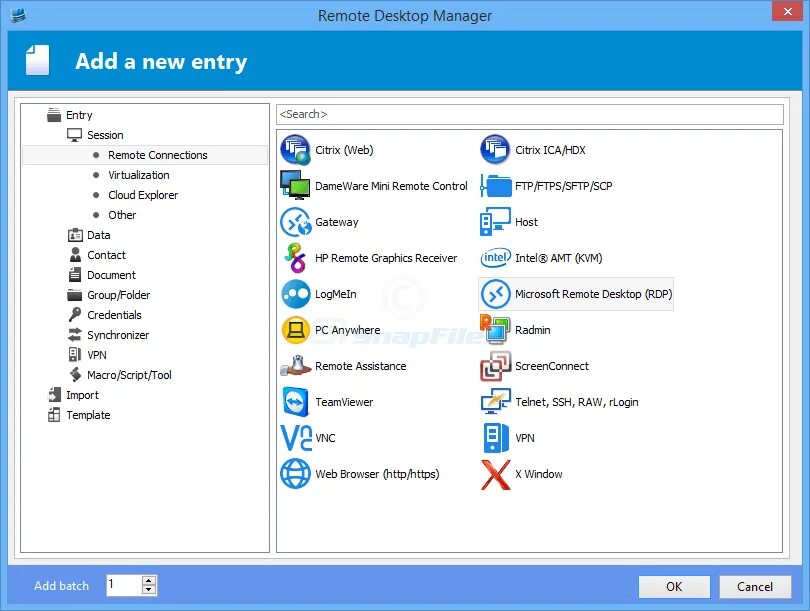Open the Virtualization category

[x=138, y=175]
